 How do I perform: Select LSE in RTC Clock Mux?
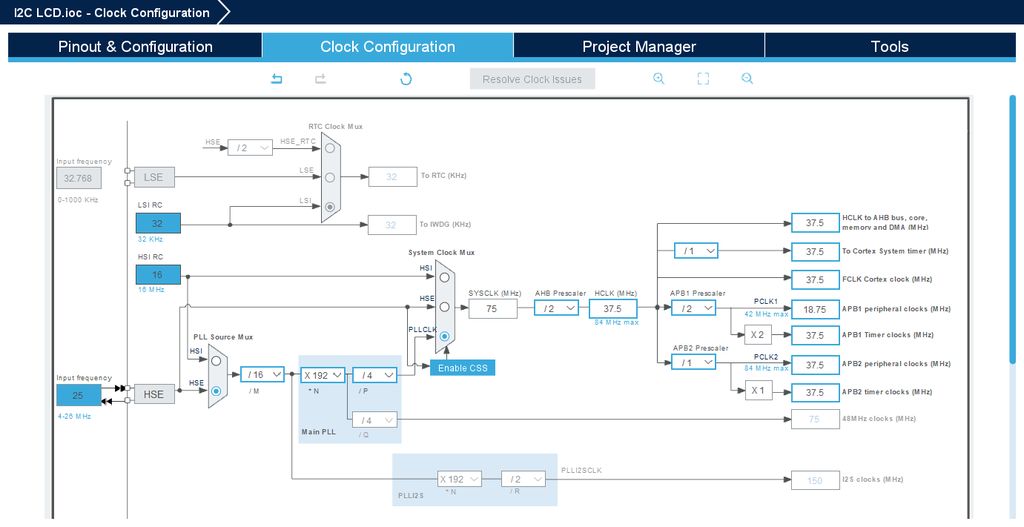click(x=330, y=177)
